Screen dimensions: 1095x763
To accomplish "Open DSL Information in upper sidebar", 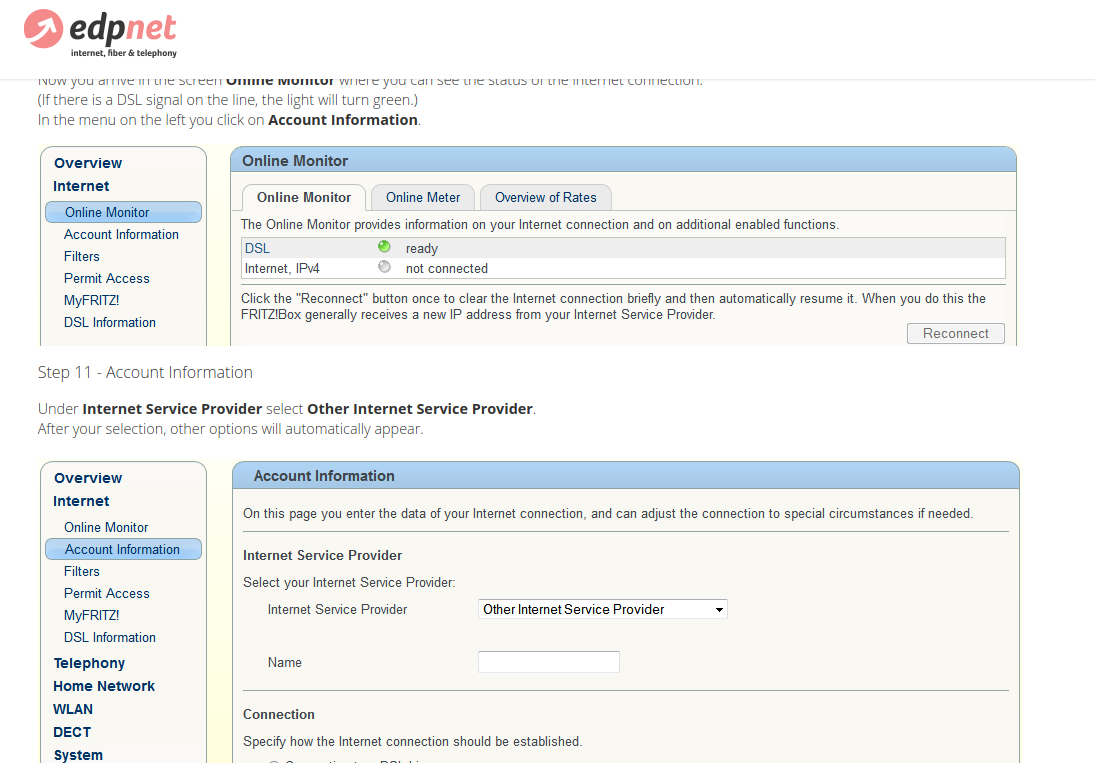I will coord(110,322).
